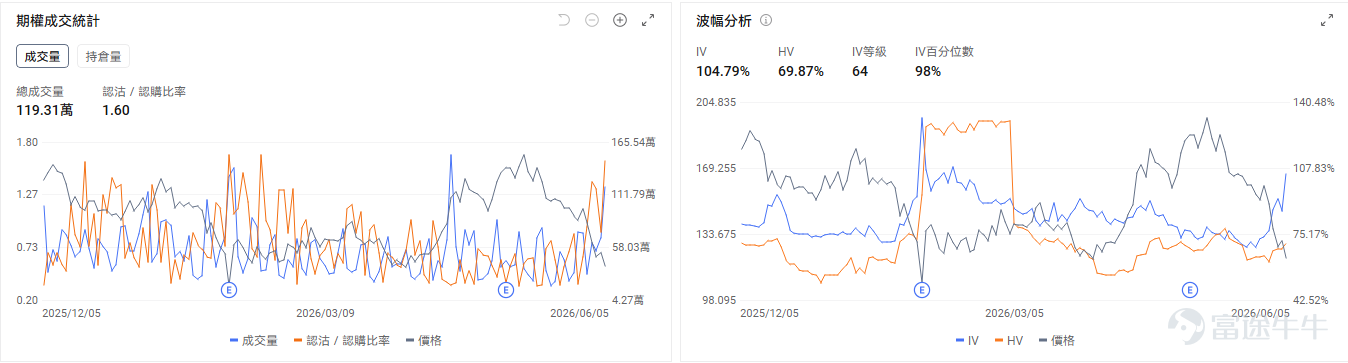
Task: Click the undo reset icon in 期權成交統計
Action: [x=564, y=20]
